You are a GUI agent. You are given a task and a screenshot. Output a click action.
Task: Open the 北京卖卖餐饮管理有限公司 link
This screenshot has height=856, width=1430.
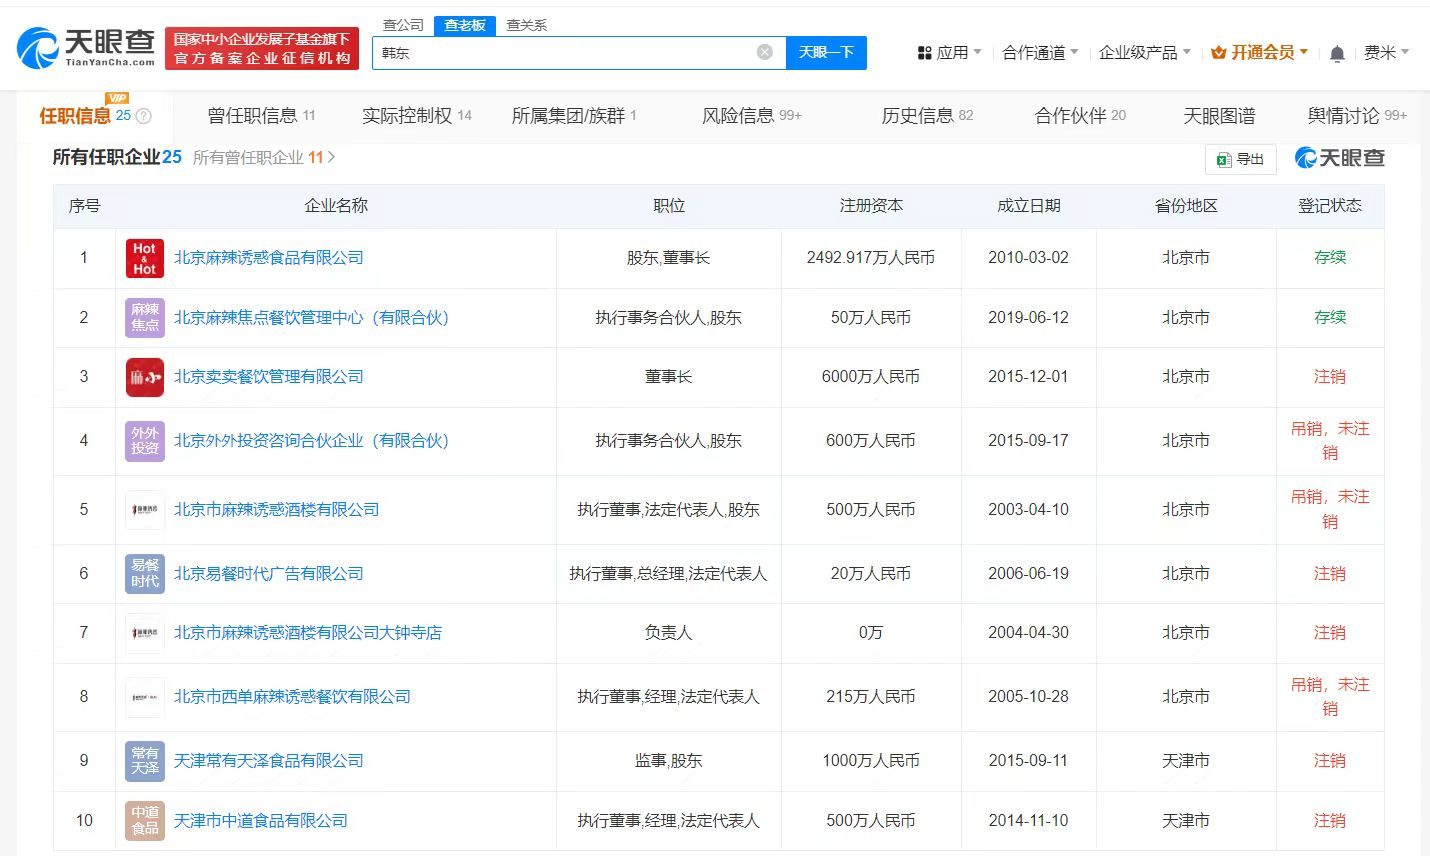[x=268, y=377]
